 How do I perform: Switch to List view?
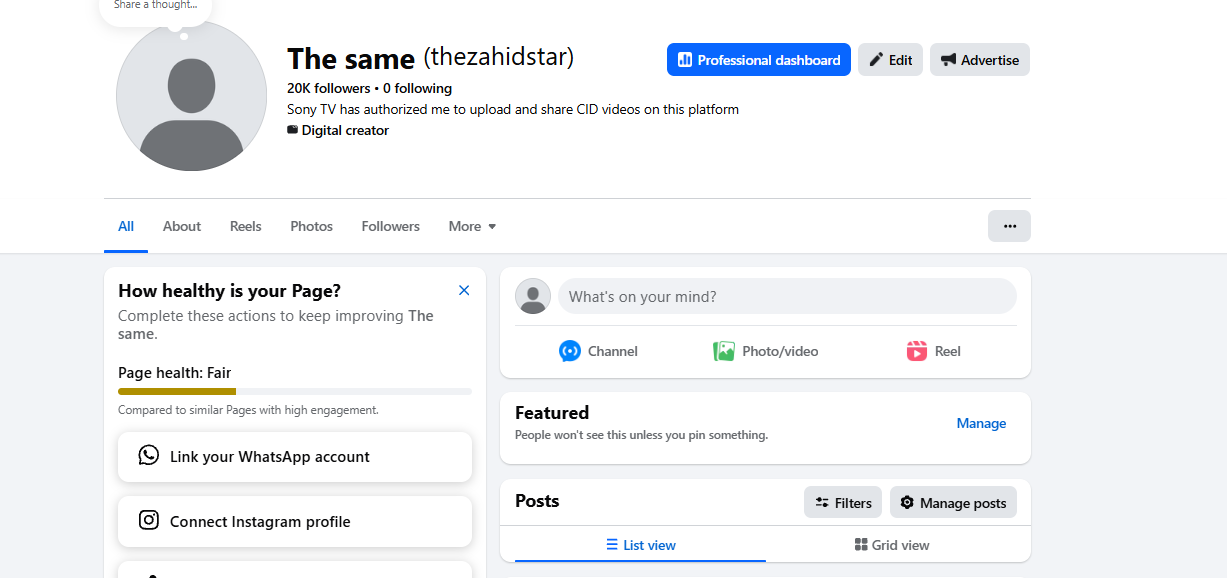[x=640, y=545]
